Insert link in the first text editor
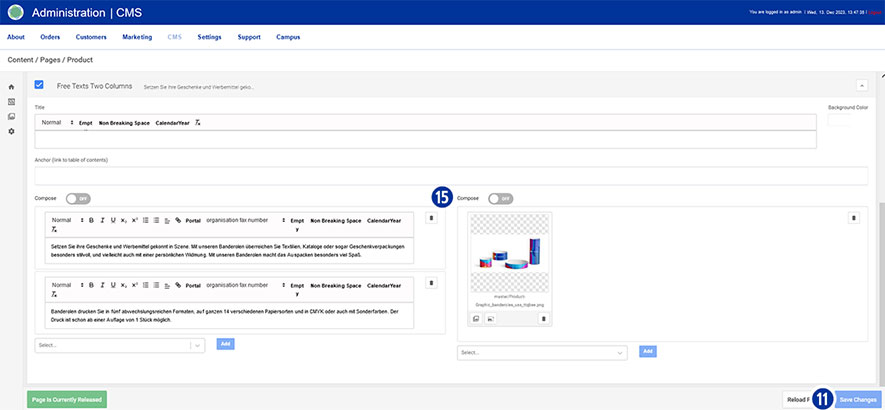The image size is (885, 410). [178, 220]
